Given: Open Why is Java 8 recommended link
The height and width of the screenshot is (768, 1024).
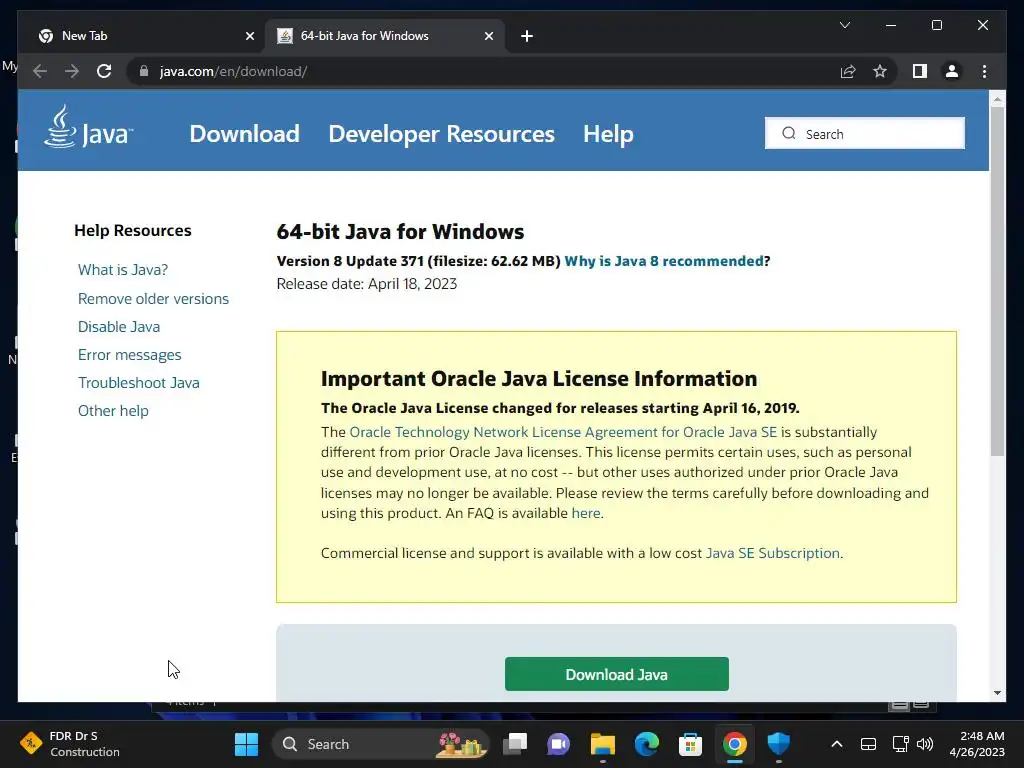Looking at the screenshot, I should pyautogui.click(x=664, y=261).
